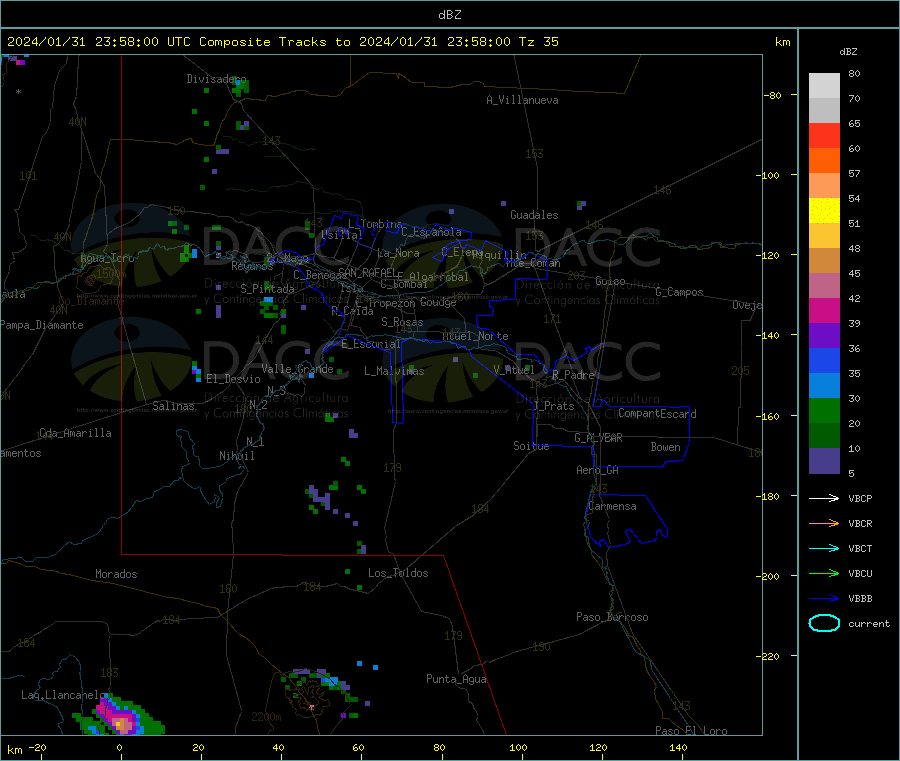The height and width of the screenshot is (761, 900).
Task: Select the green 20 dBZ color swatch
Action: tap(824, 410)
